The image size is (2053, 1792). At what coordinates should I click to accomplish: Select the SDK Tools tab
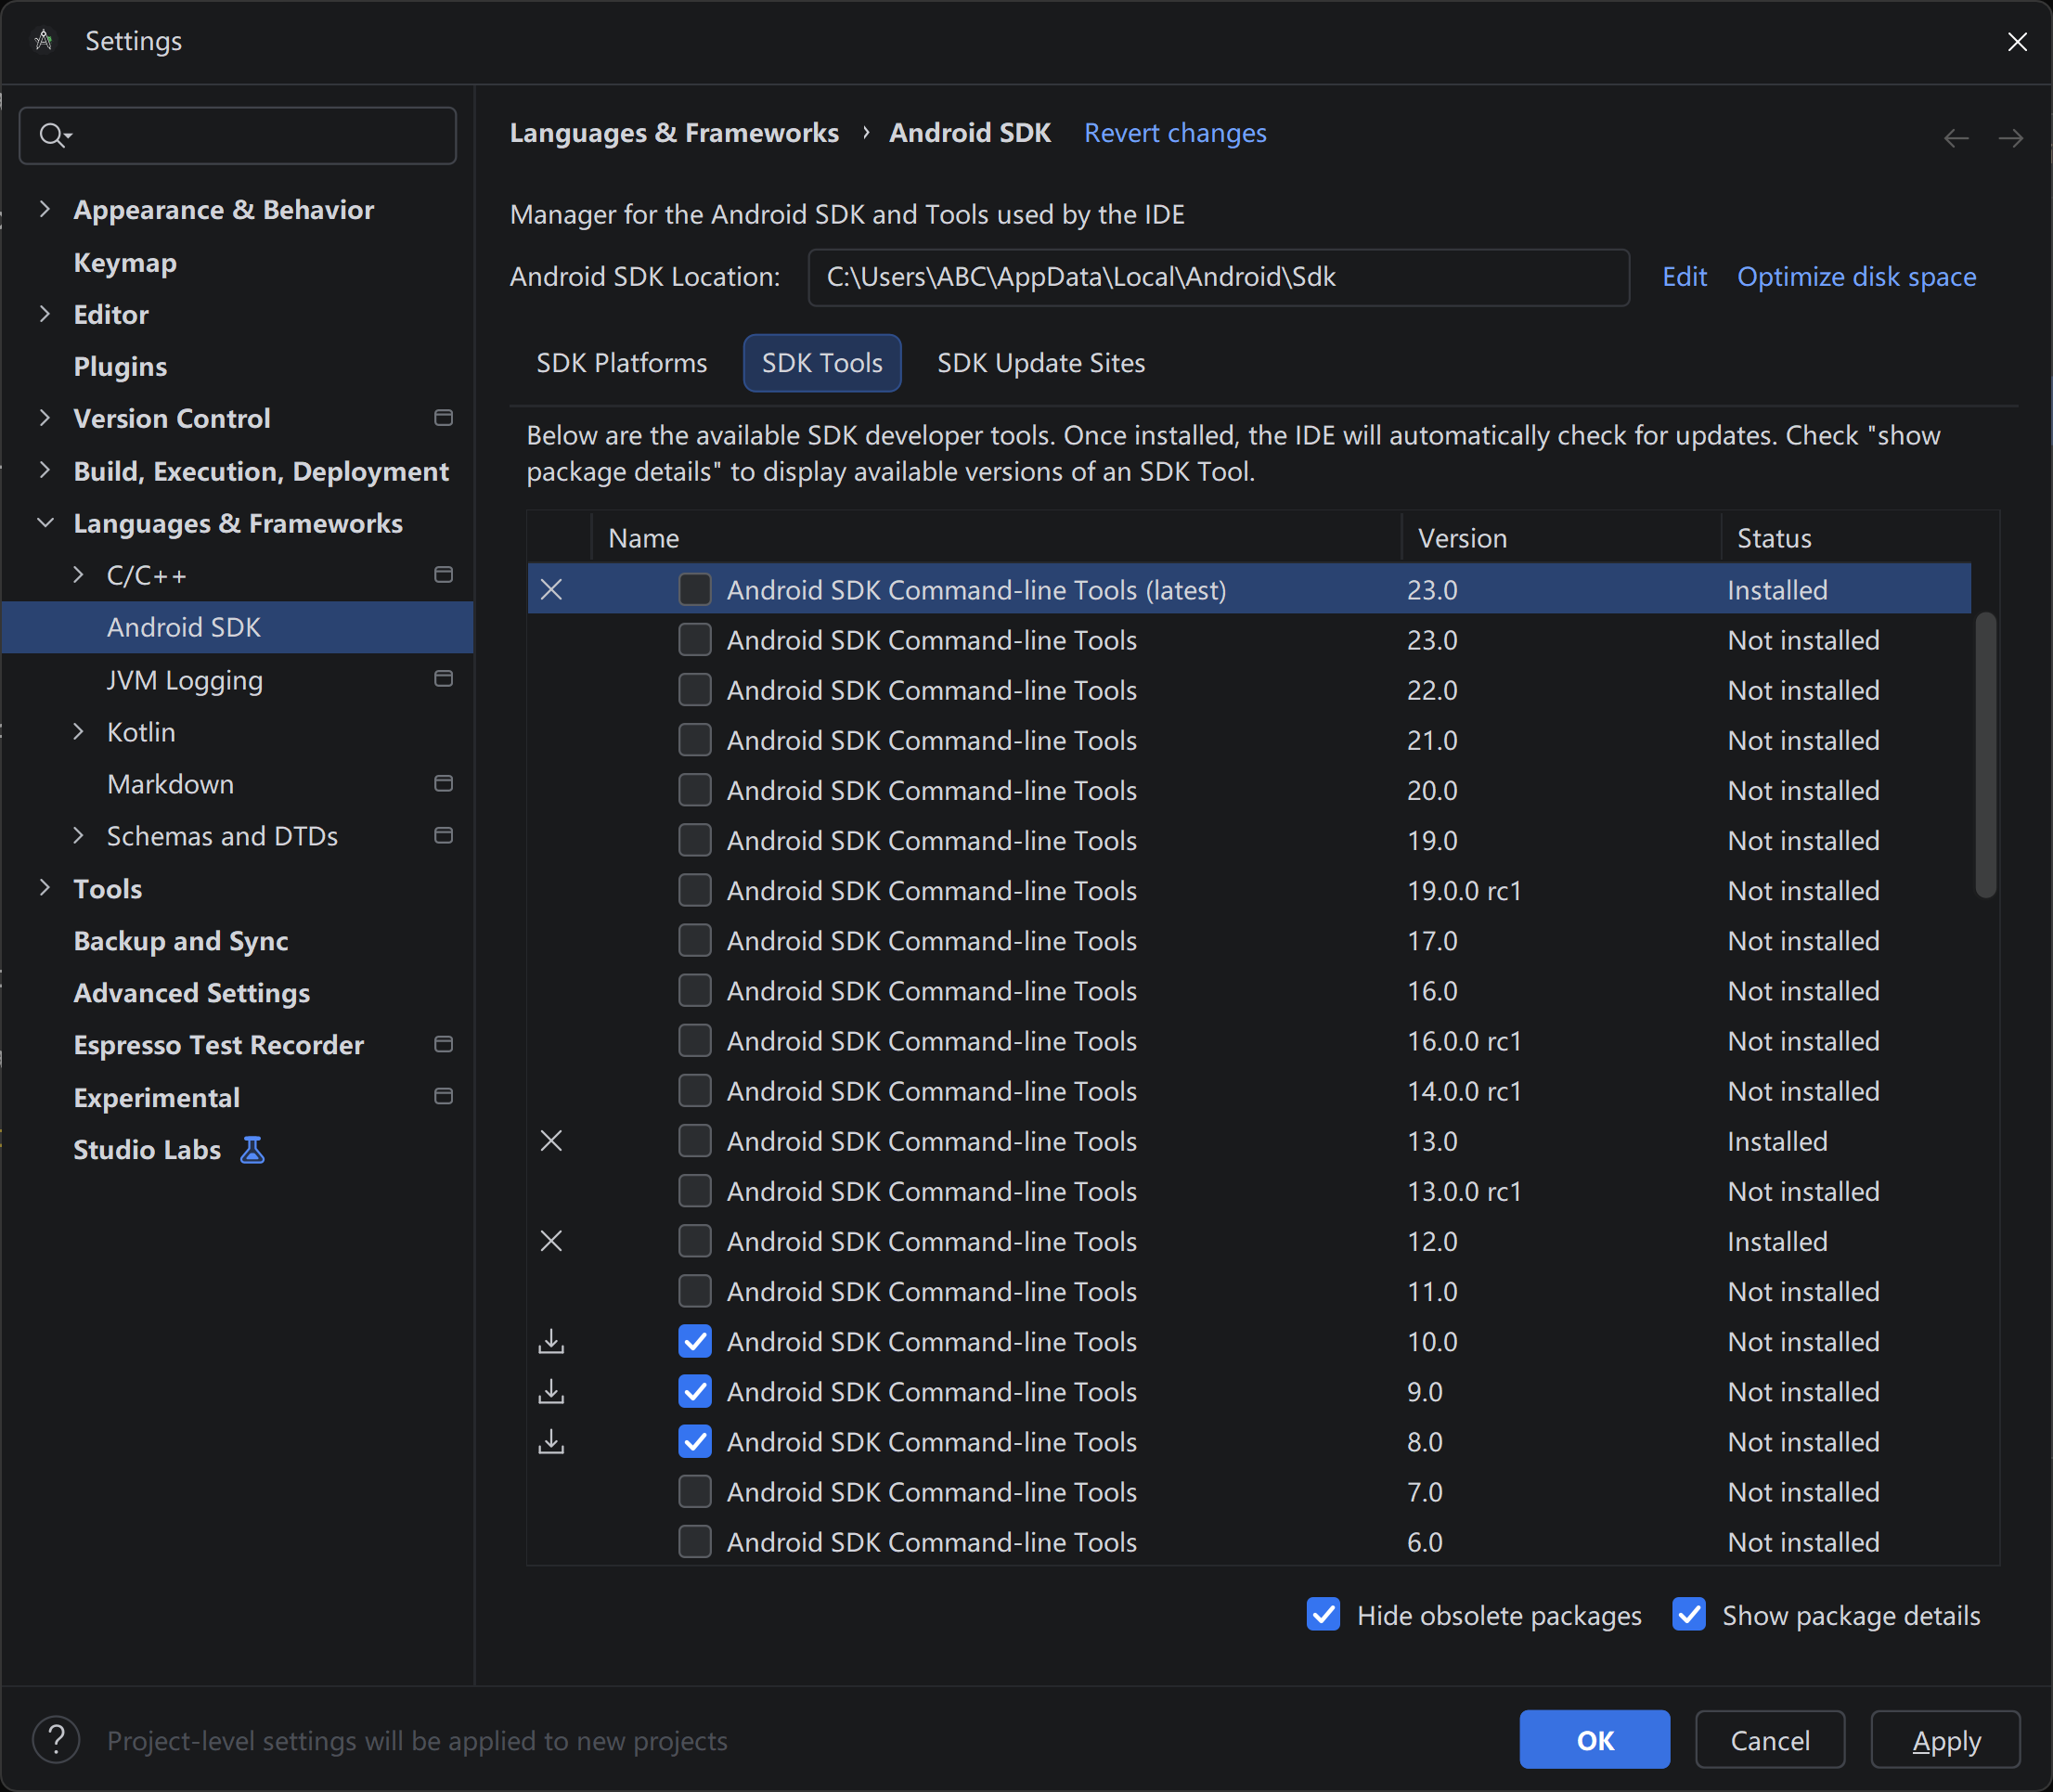(822, 363)
